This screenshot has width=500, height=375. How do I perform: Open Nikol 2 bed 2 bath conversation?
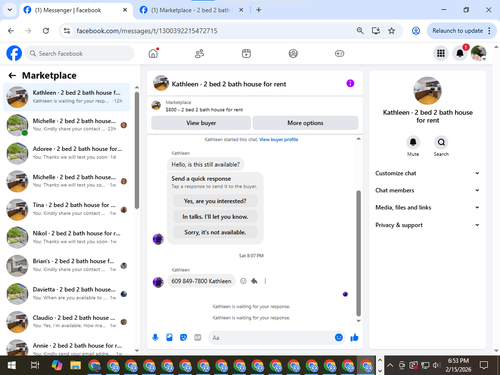(67, 237)
